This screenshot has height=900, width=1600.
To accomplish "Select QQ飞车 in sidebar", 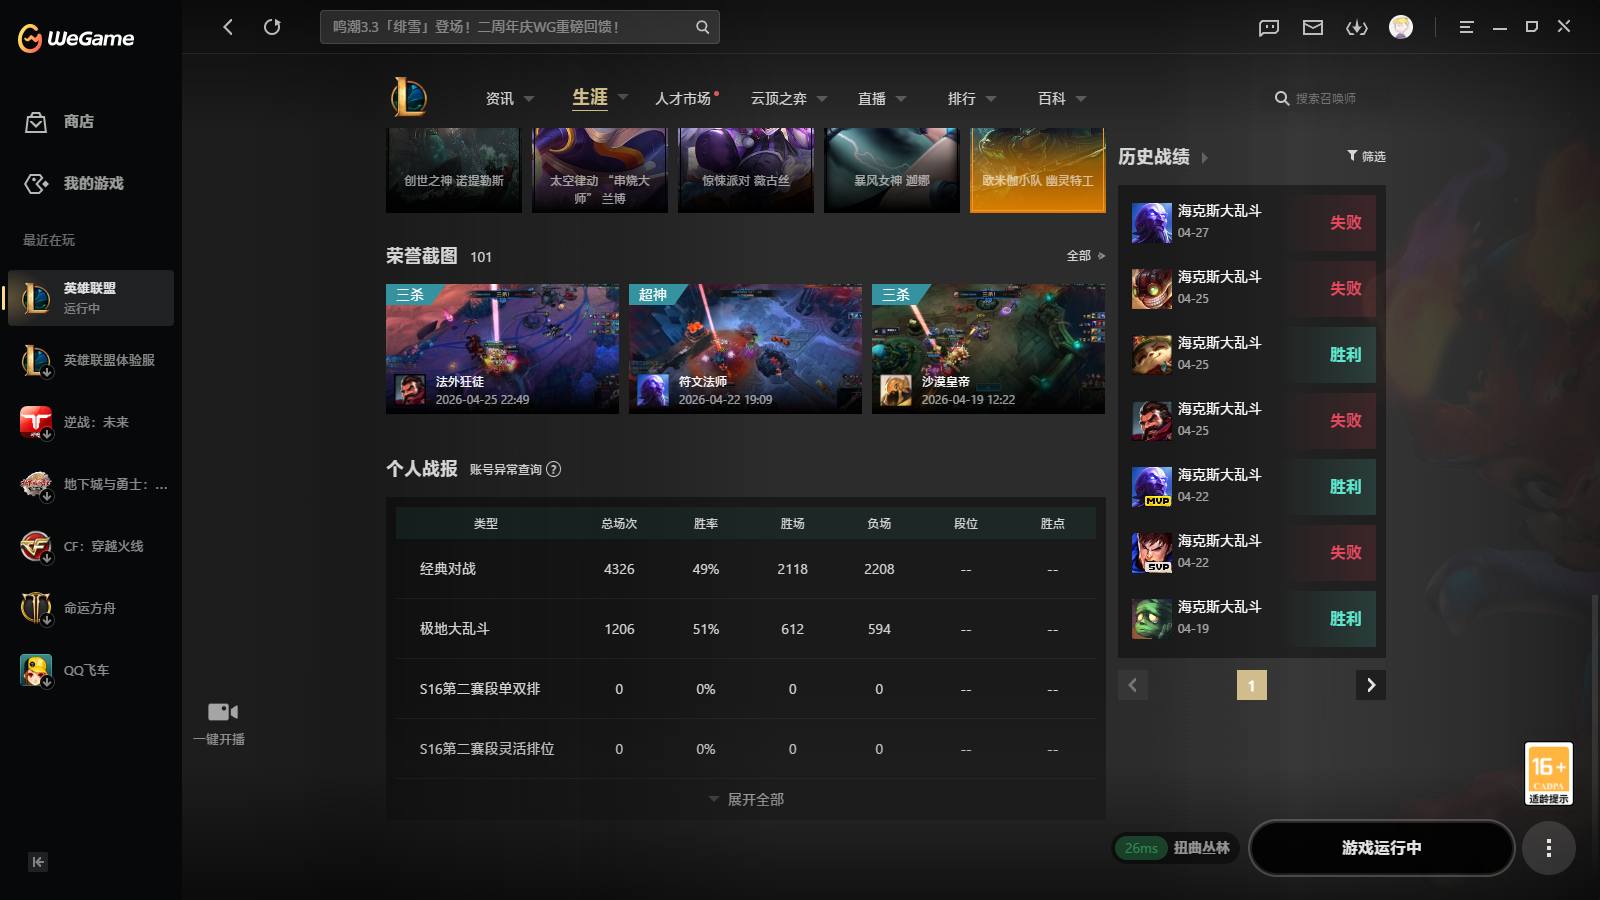I will pos(91,670).
